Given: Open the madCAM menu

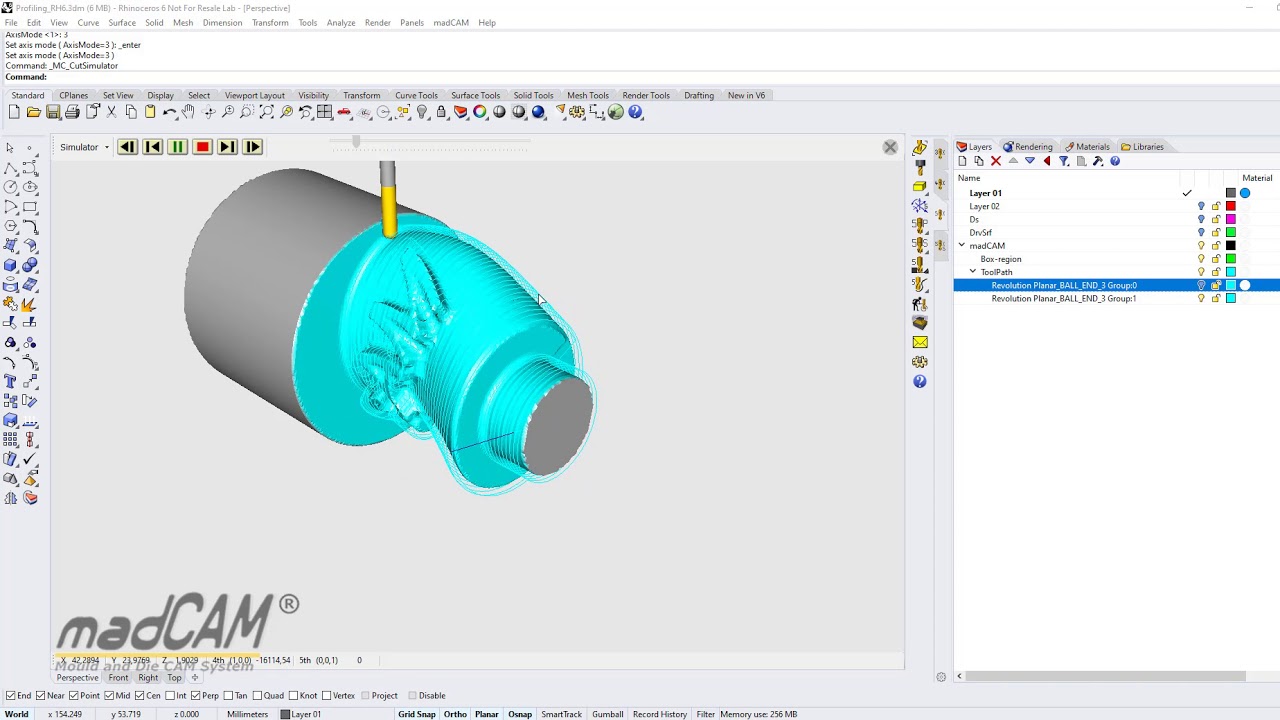Looking at the screenshot, I should coord(451,23).
